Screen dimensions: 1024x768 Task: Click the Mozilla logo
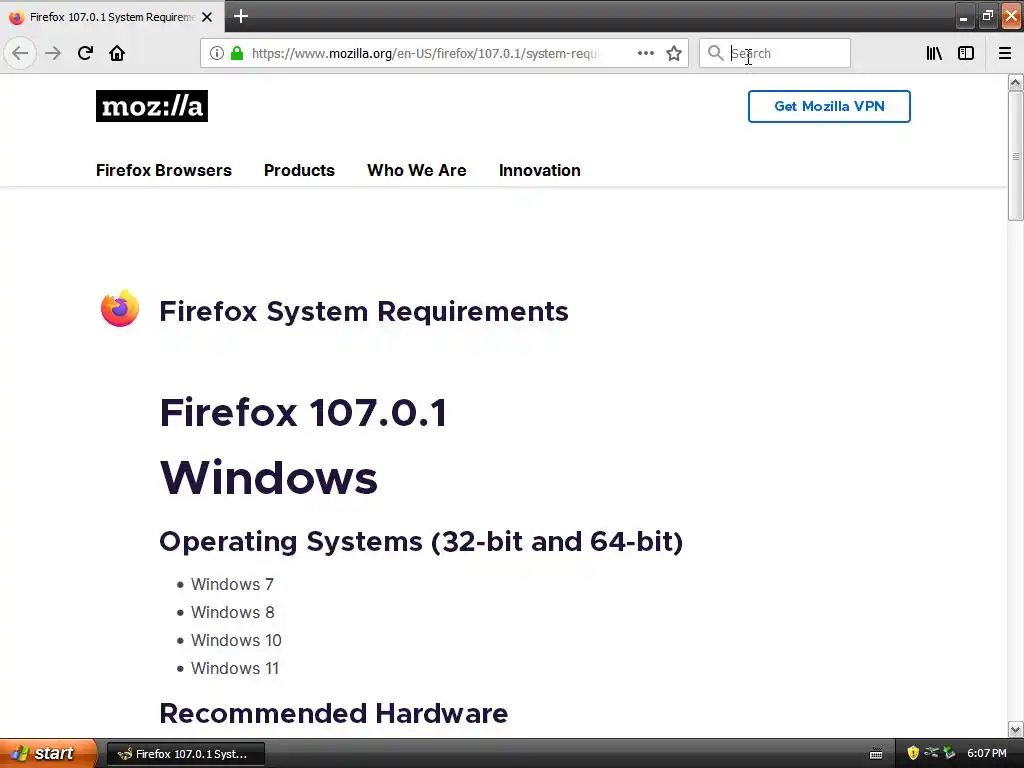[x=152, y=106]
